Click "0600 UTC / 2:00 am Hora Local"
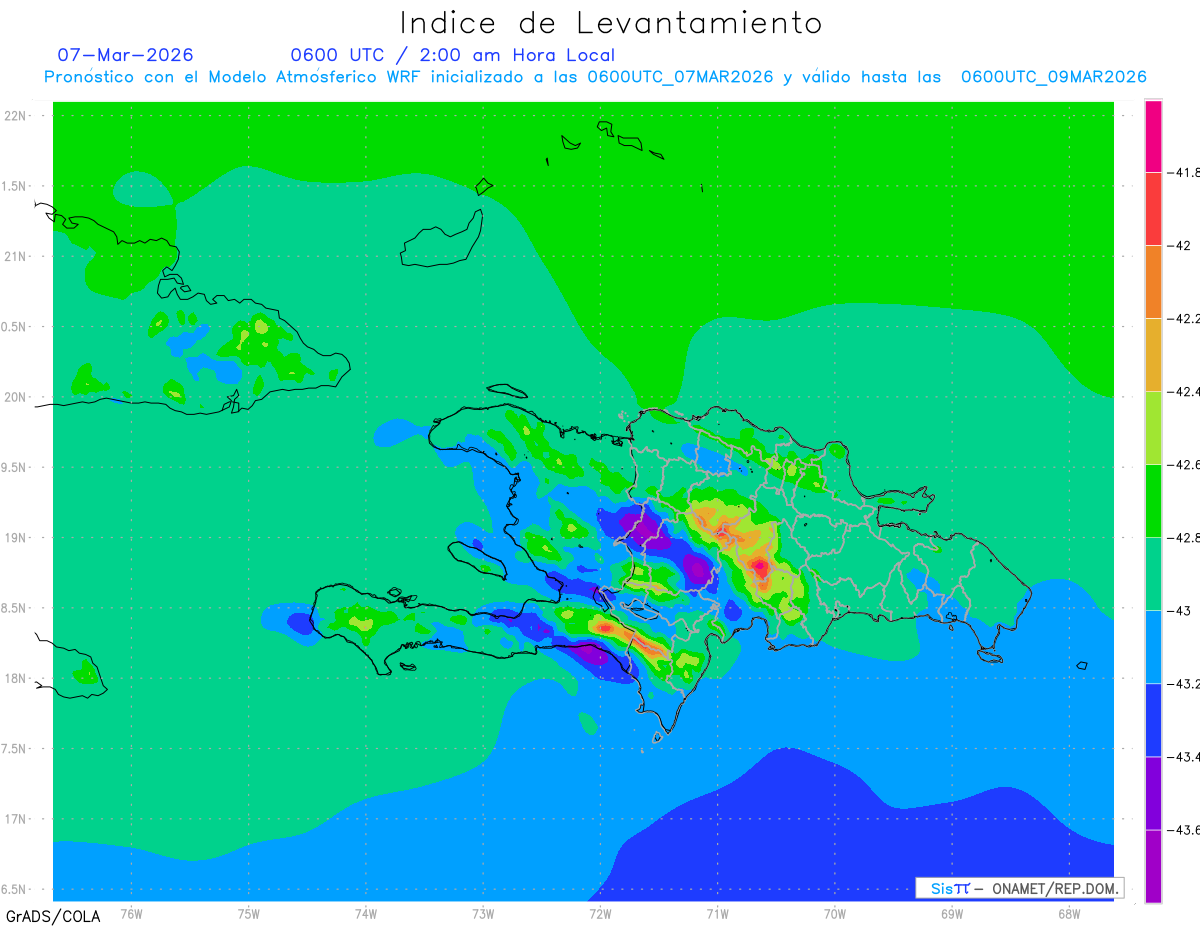Image resolution: width=1200 pixels, height=927 pixels. (x=453, y=55)
